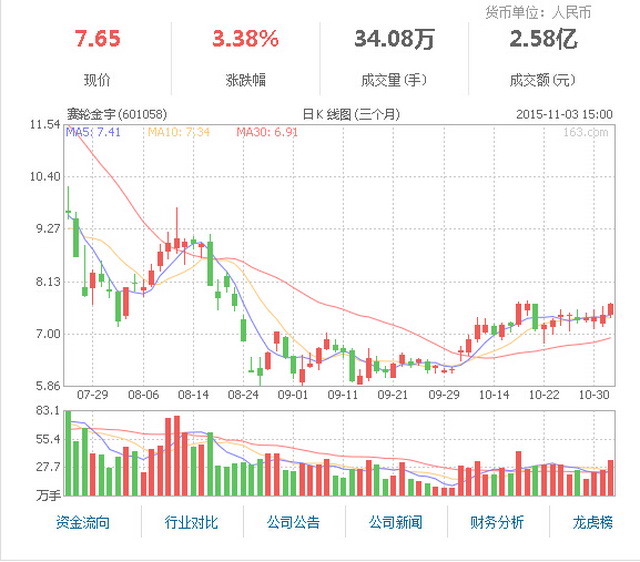Viewport: 640px width, 562px height.
Task: Click the 货币单位：人民币 text
Action: coord(538,13)
